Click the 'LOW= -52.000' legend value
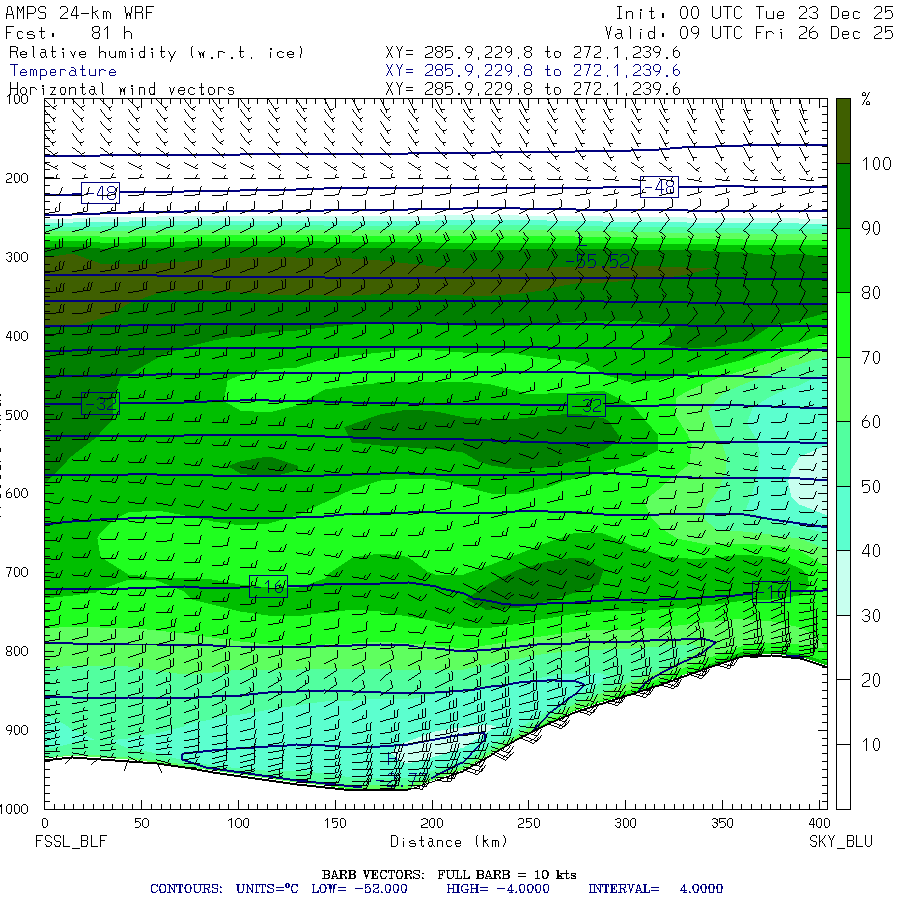This screenshot has width=900, height=900. [359, 889]
